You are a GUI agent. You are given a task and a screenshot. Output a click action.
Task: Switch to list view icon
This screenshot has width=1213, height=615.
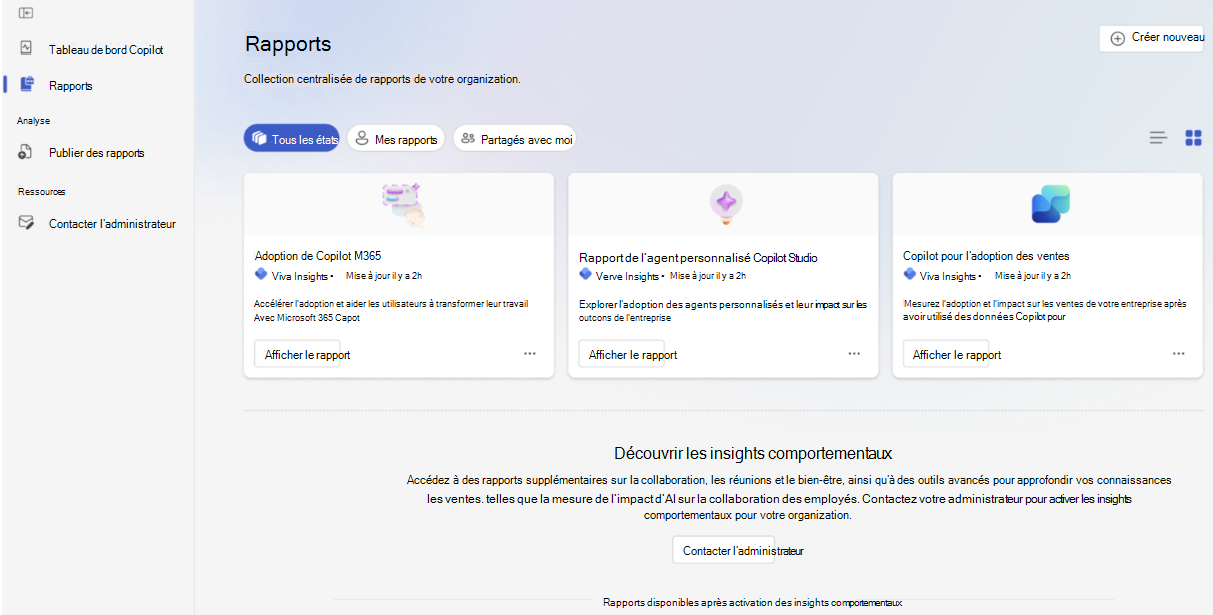tap(1158, 138)
